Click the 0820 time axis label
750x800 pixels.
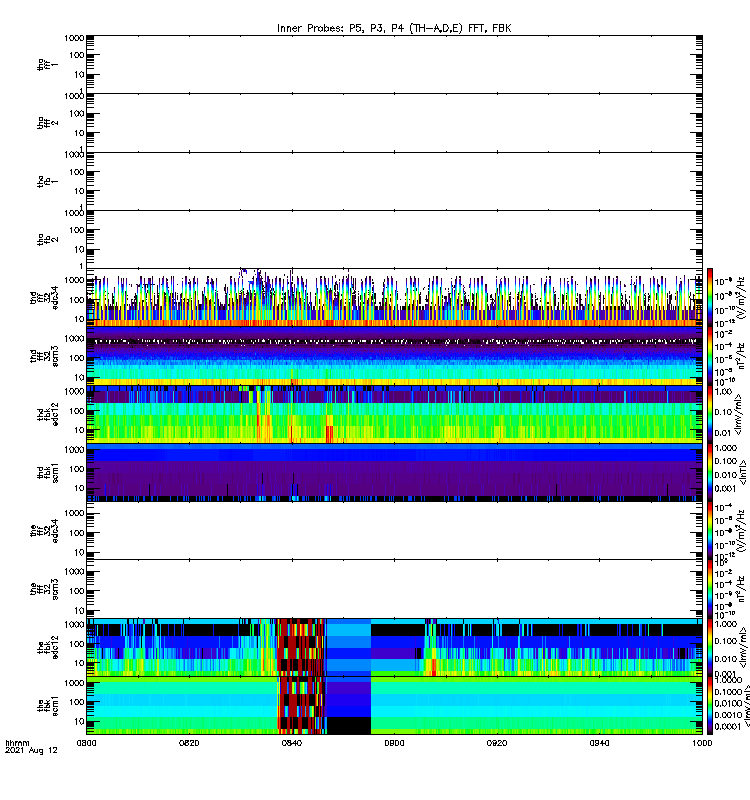point(189,743)
